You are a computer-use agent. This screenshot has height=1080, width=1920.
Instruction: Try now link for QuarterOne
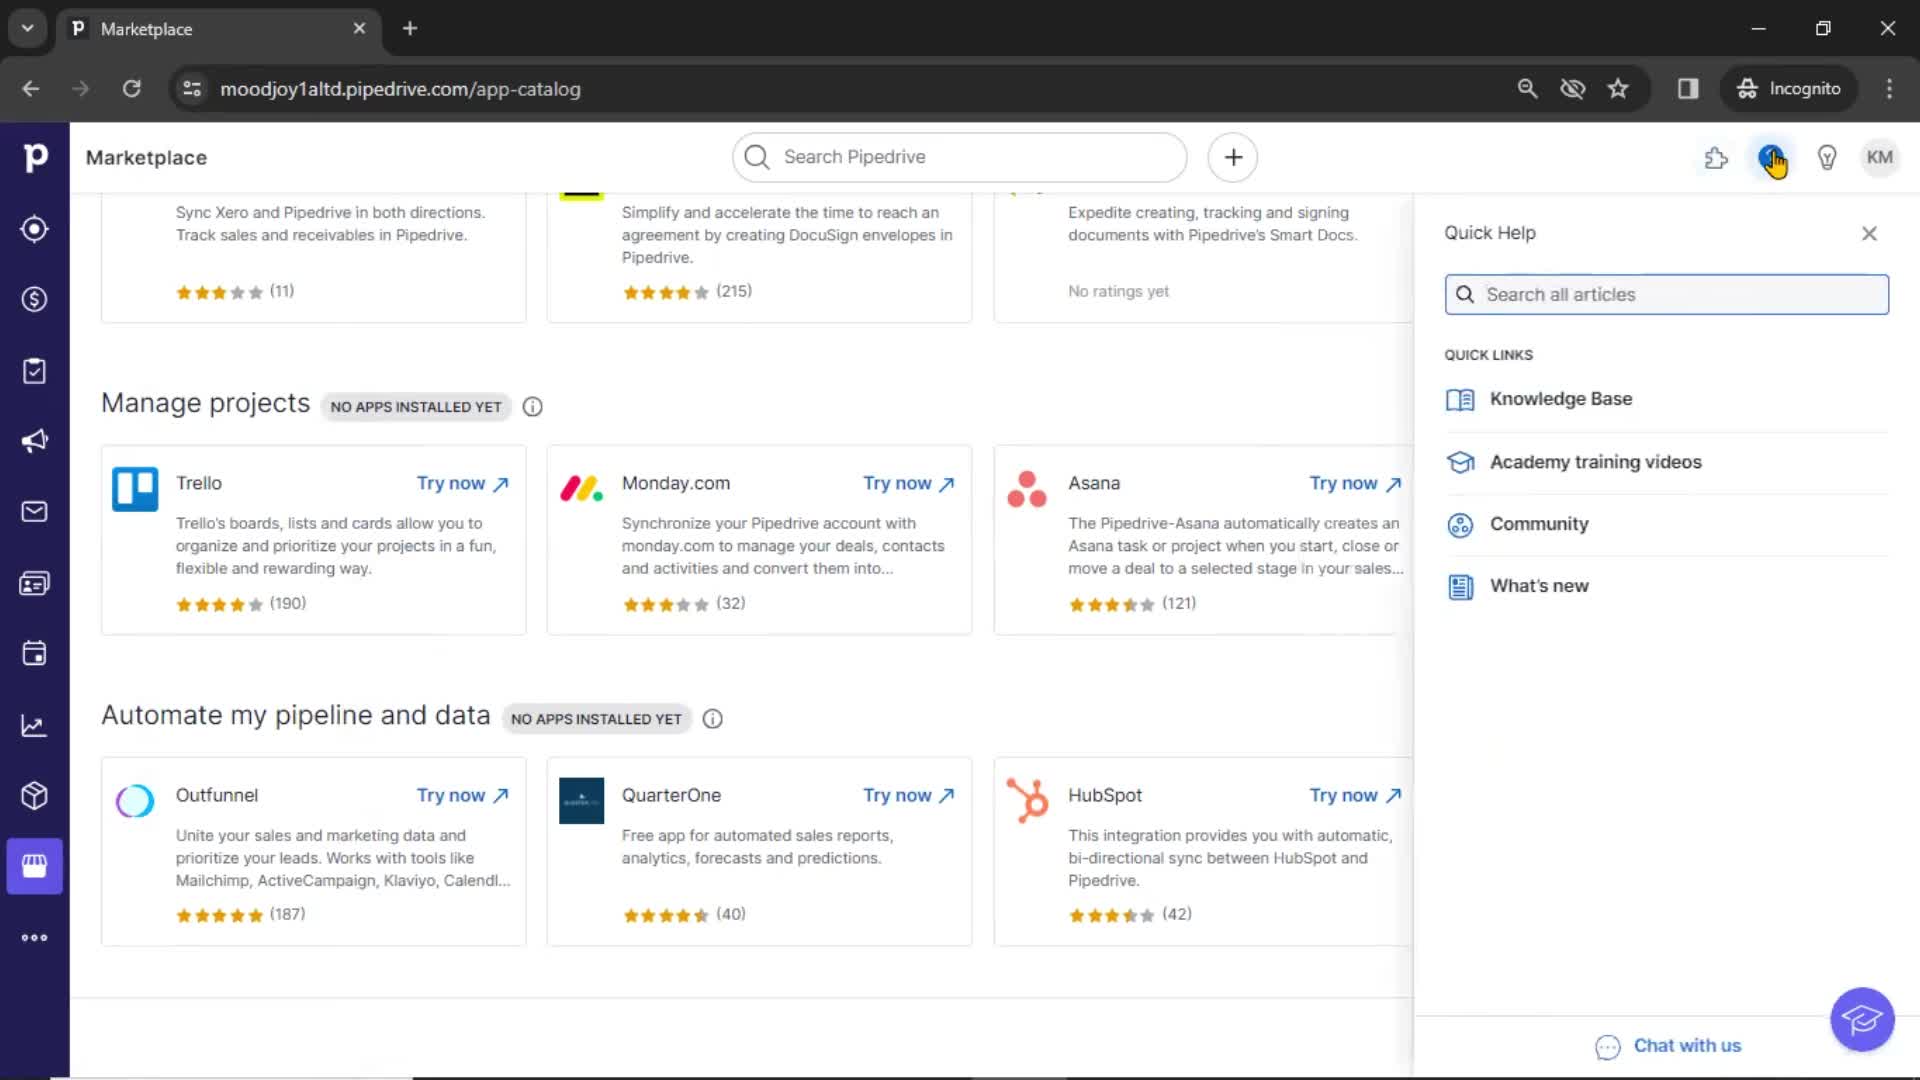[x=909, y=795]
